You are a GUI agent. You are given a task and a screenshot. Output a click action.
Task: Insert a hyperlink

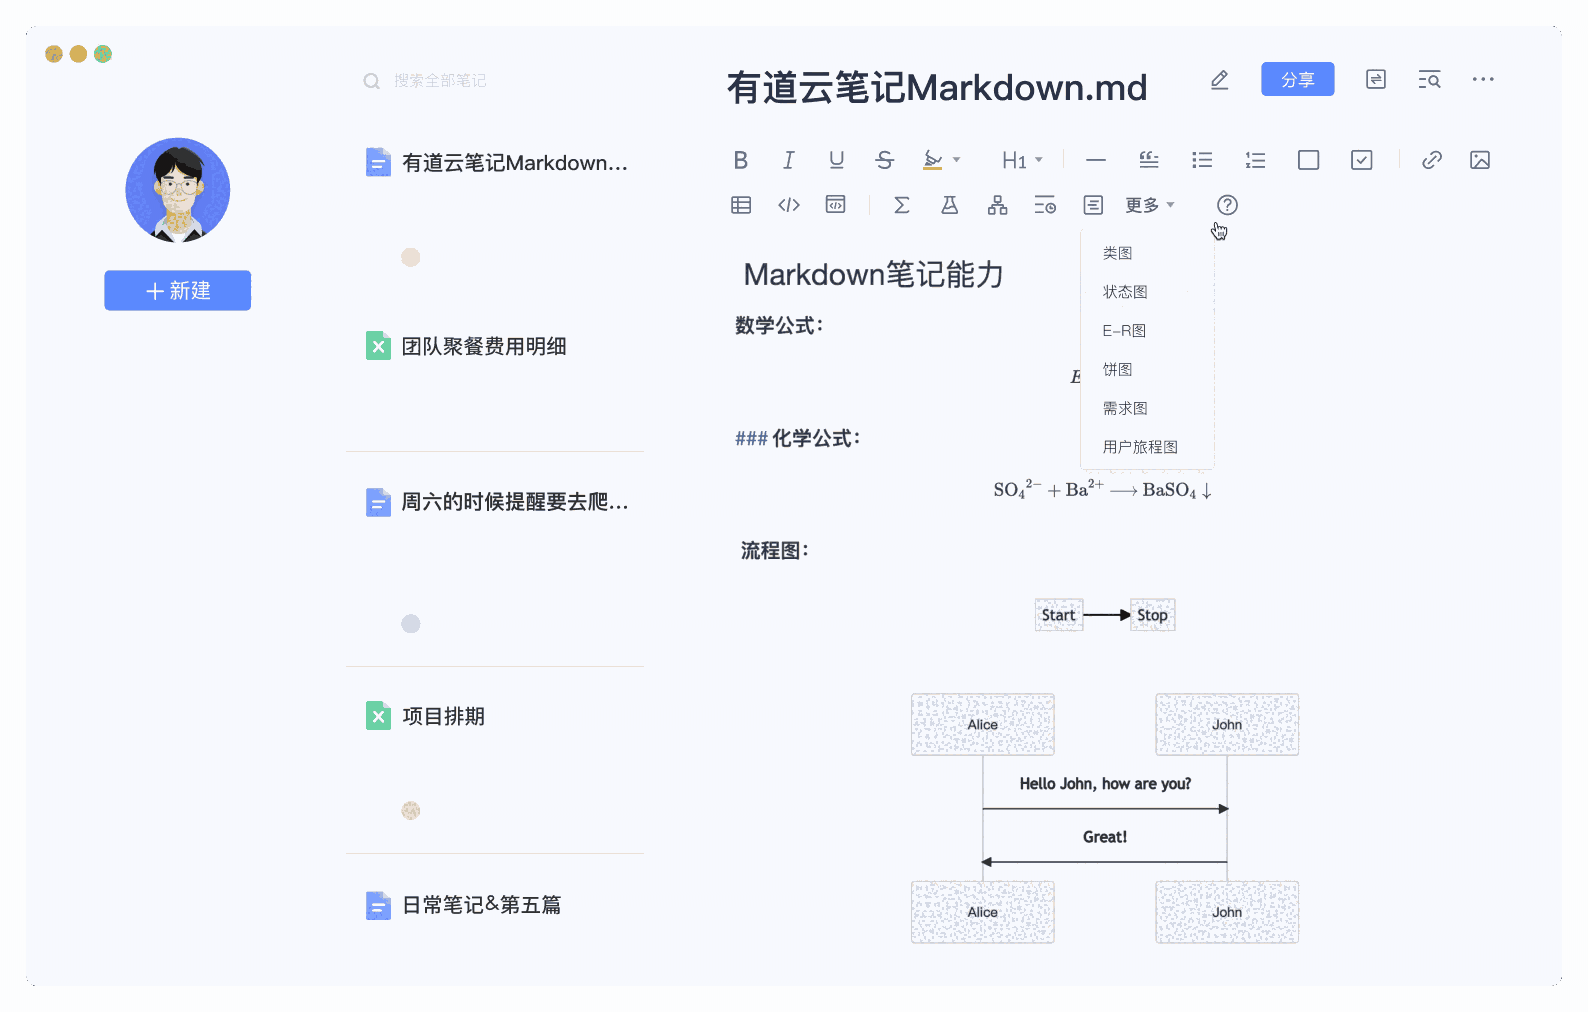coord(1432,160)
